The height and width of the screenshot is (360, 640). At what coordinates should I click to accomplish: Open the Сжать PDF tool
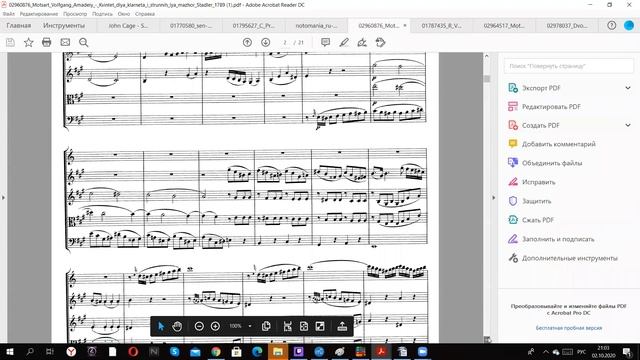538,220
